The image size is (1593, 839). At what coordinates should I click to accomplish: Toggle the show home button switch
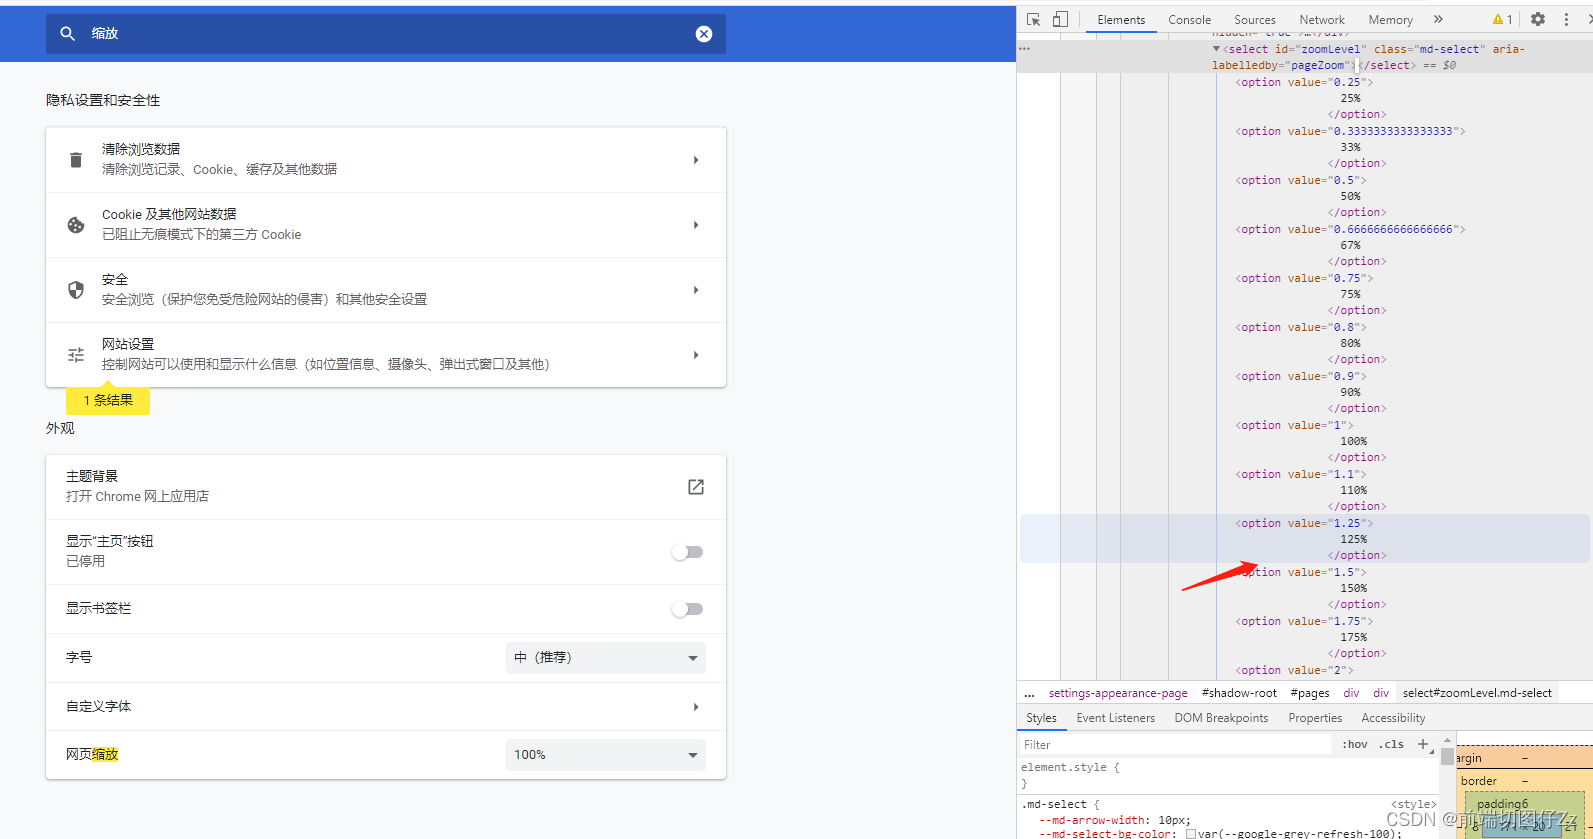[688, 552]
